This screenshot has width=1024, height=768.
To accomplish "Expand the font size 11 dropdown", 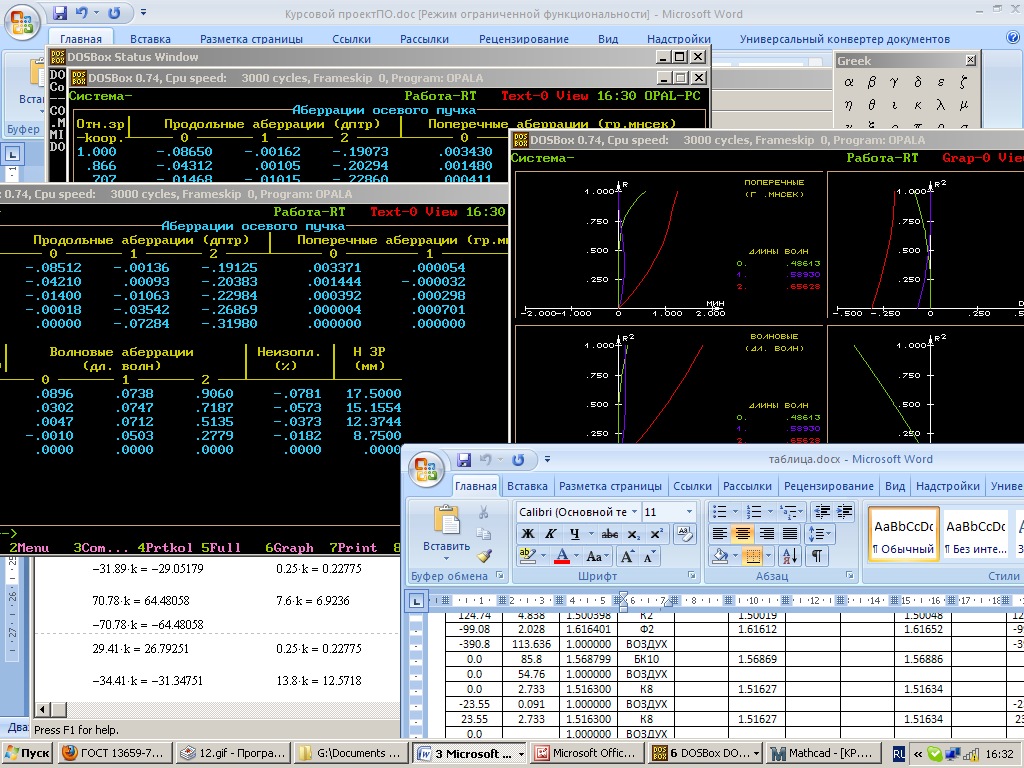I will [x=689, y=512].
